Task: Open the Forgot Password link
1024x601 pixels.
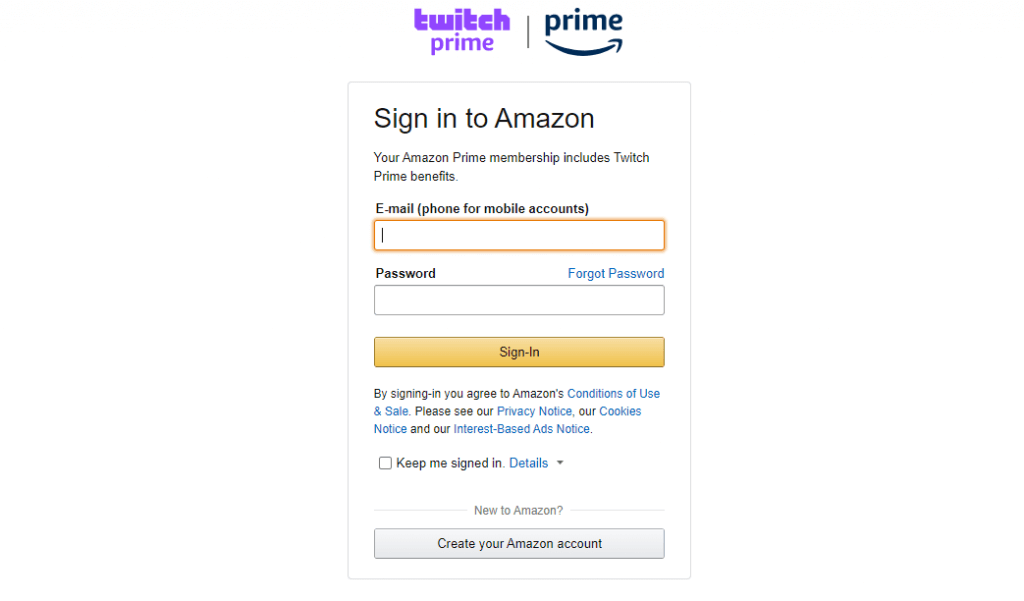Action: [616, 273]
